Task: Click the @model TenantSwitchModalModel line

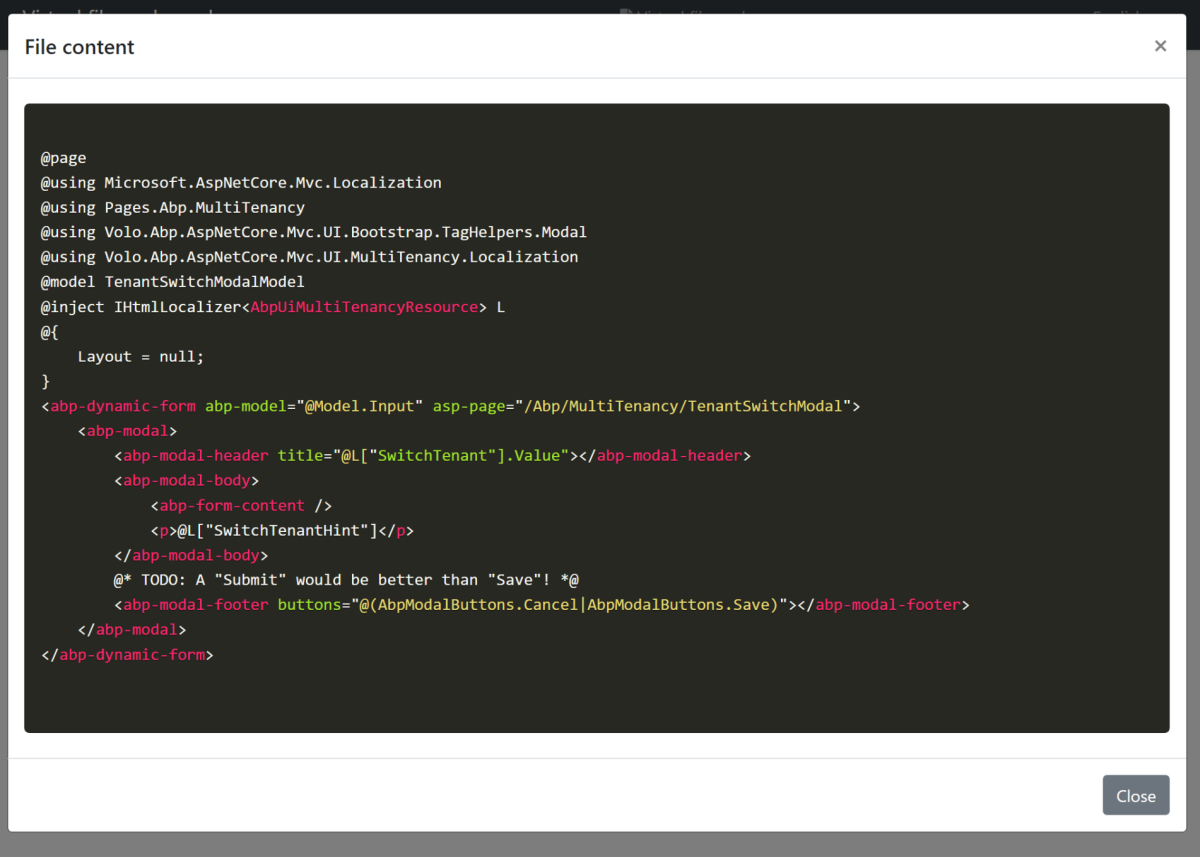Action: click(x=172, y=282)
